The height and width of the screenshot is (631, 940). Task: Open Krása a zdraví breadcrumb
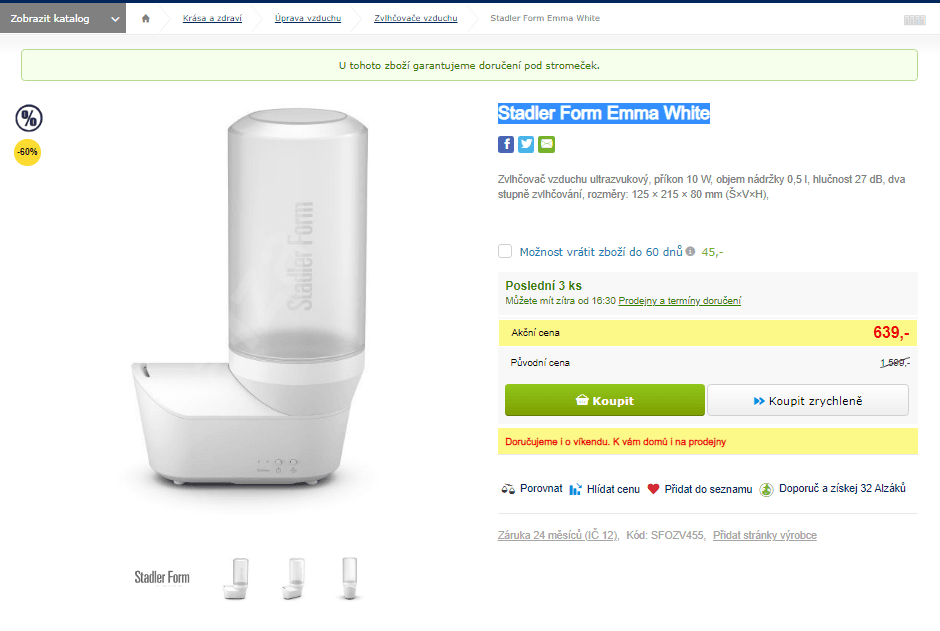[x=212, y=18]
